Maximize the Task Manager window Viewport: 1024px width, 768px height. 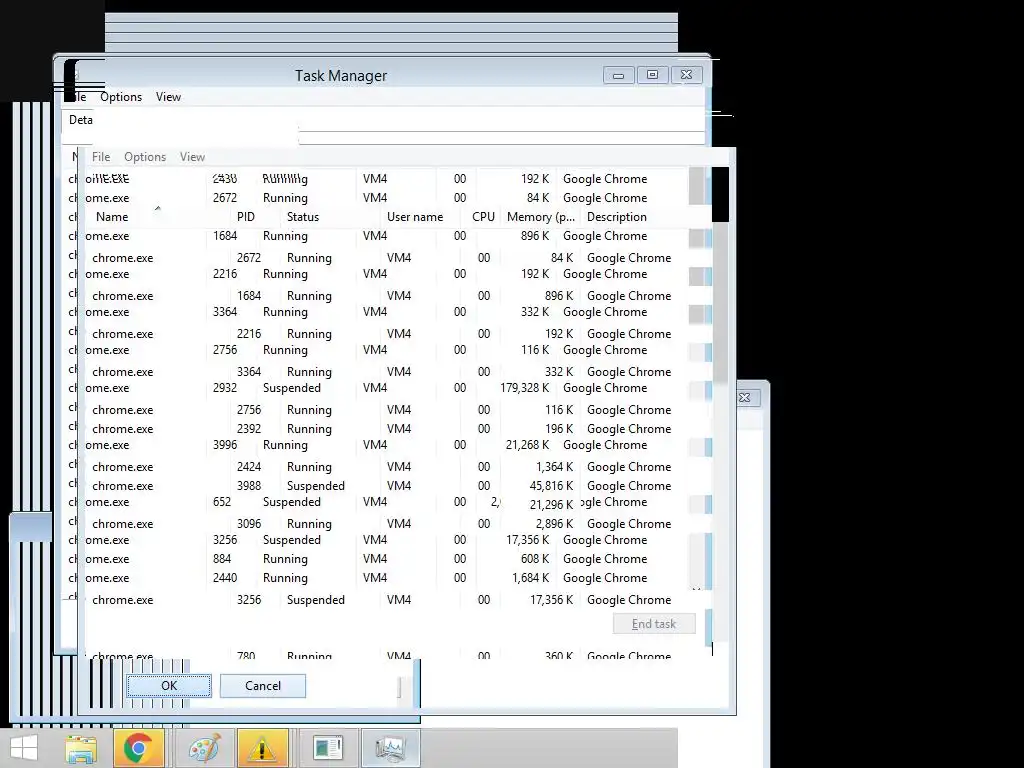coord(652,75)
